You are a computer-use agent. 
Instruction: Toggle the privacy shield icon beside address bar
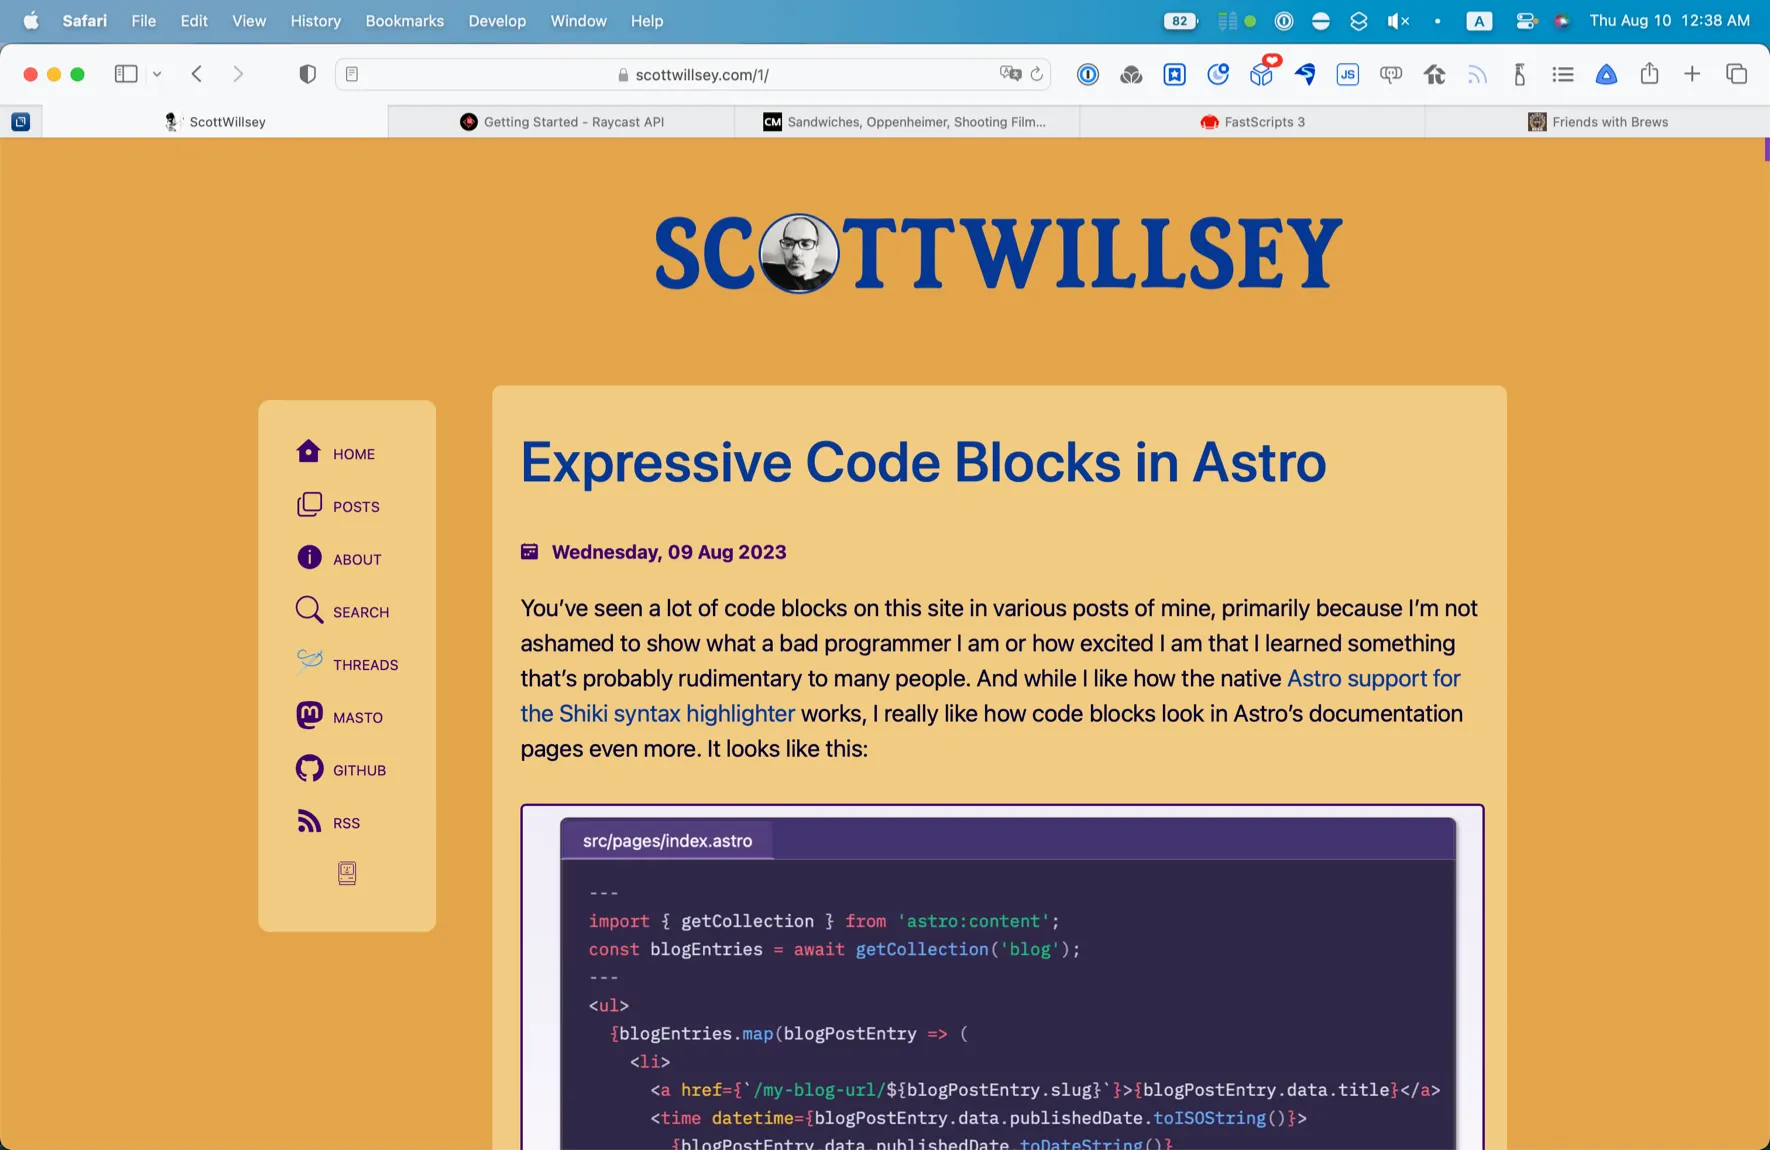(307, 73)
